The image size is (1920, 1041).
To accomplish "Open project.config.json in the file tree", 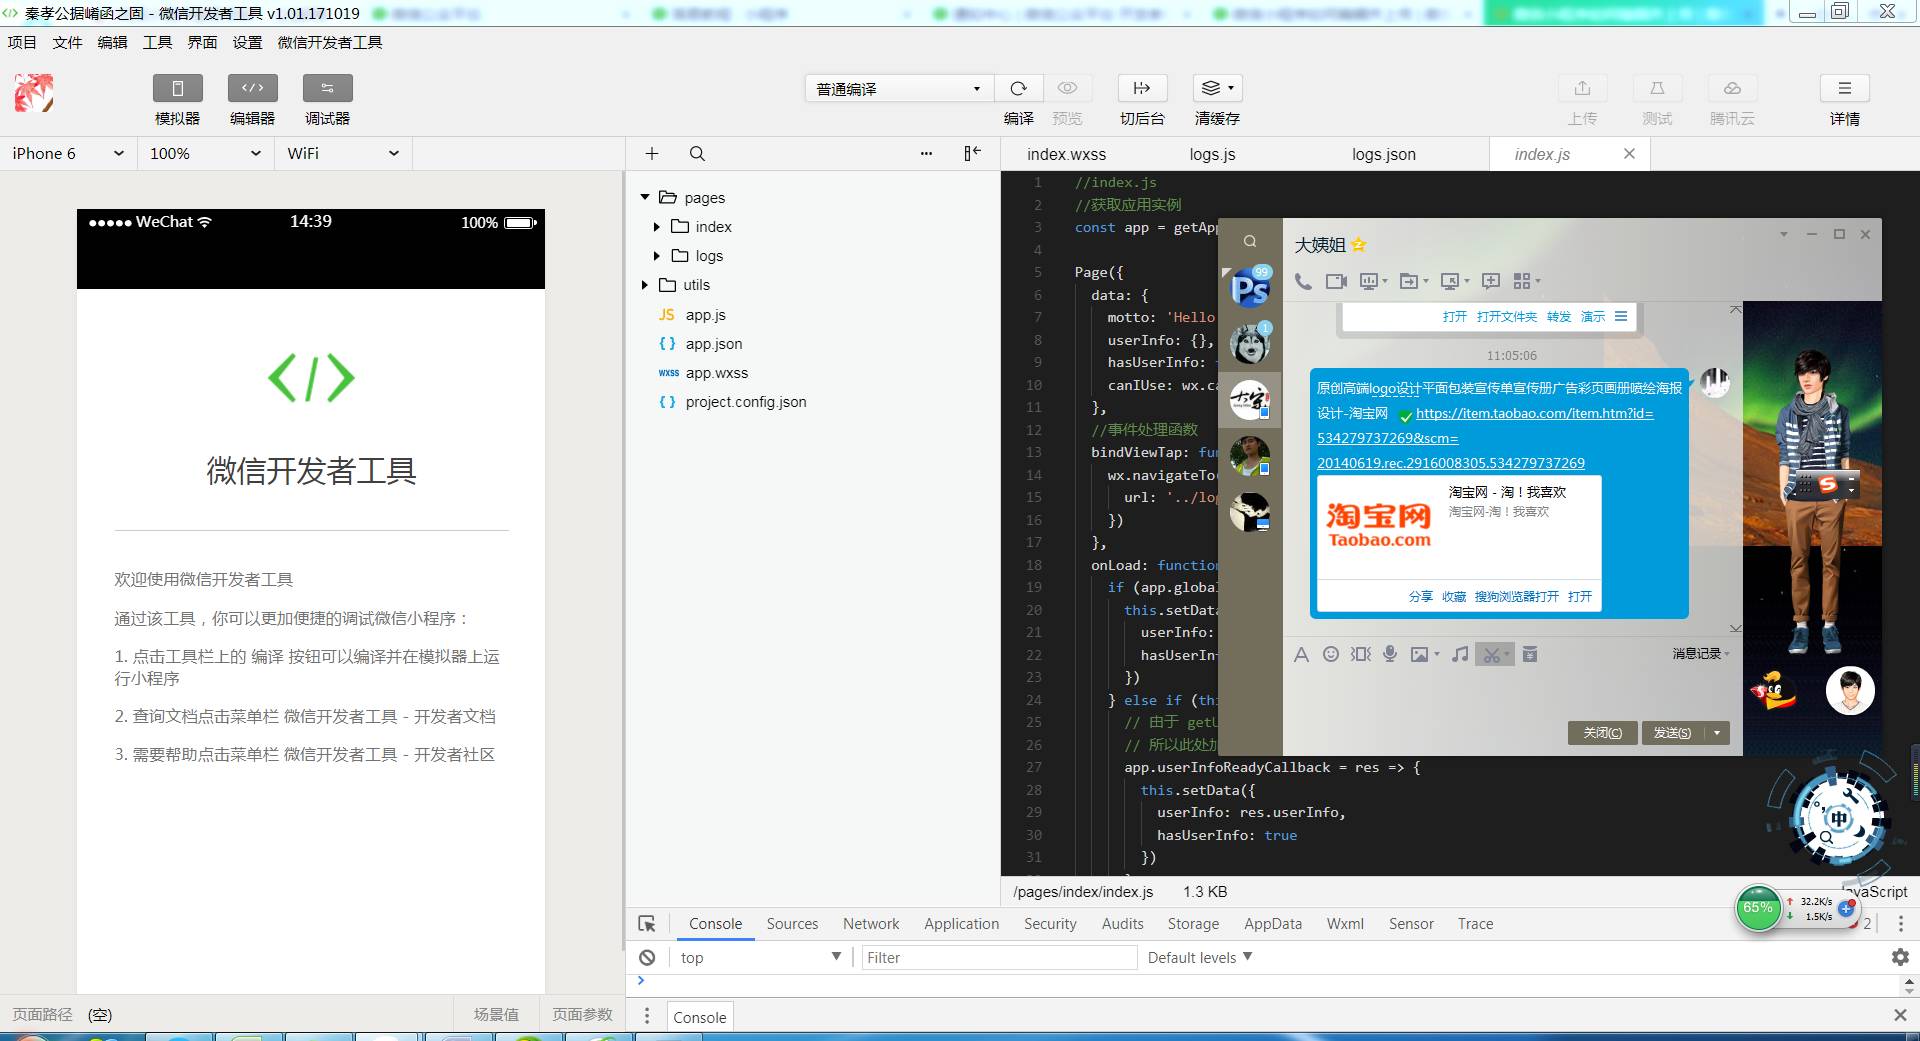I will [745, 401].
